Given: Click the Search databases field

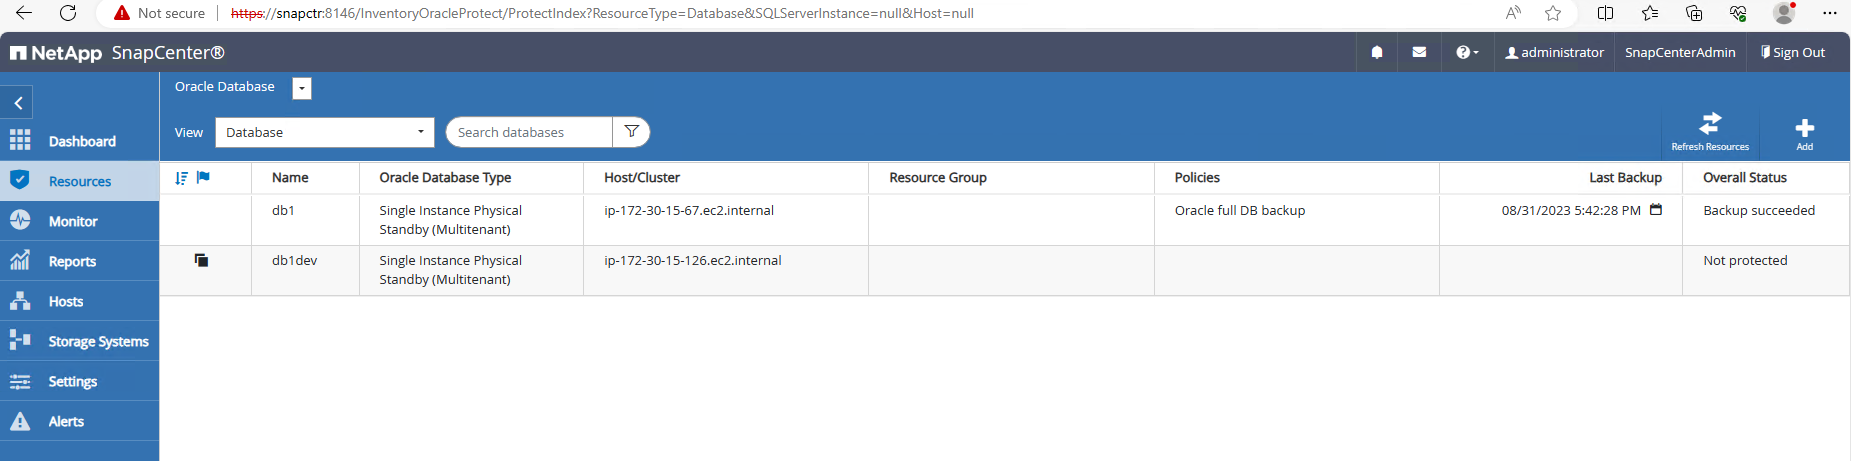Looking at the screenshot, I should (529, 132).
